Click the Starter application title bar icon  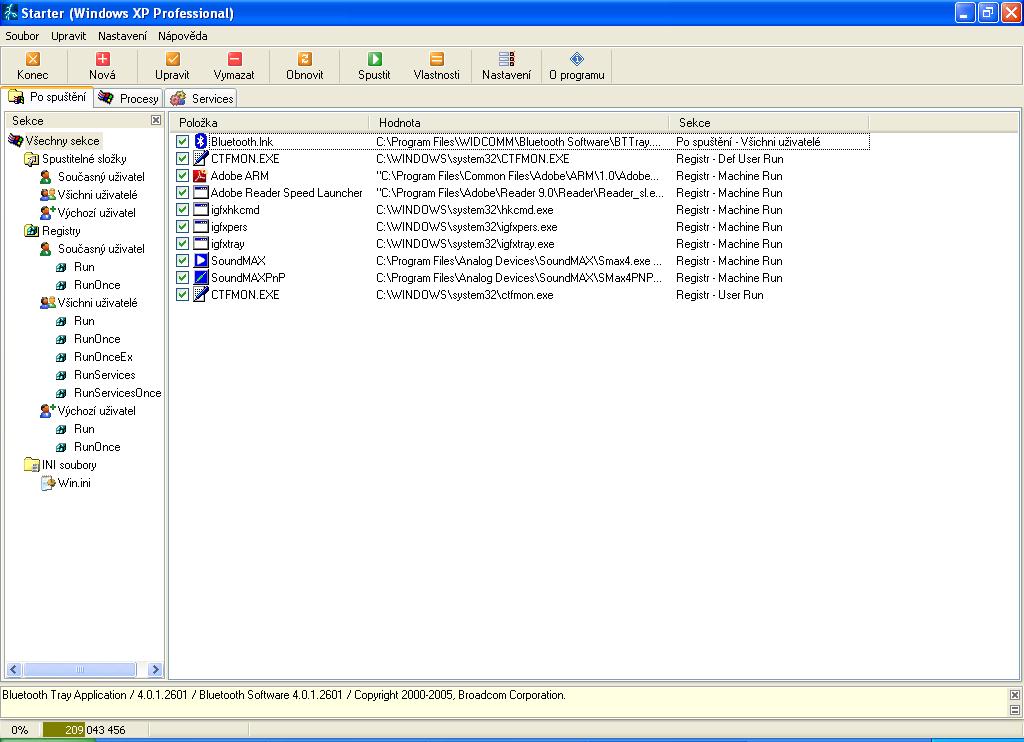[x=10, y=12]
